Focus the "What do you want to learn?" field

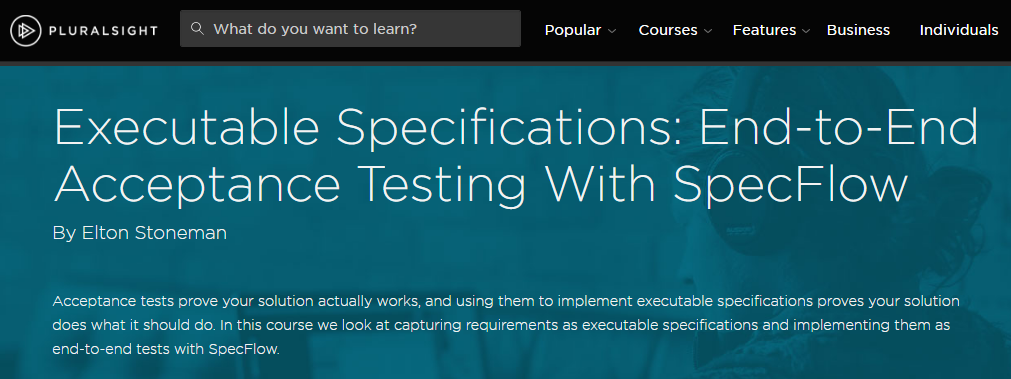[350, 28]
